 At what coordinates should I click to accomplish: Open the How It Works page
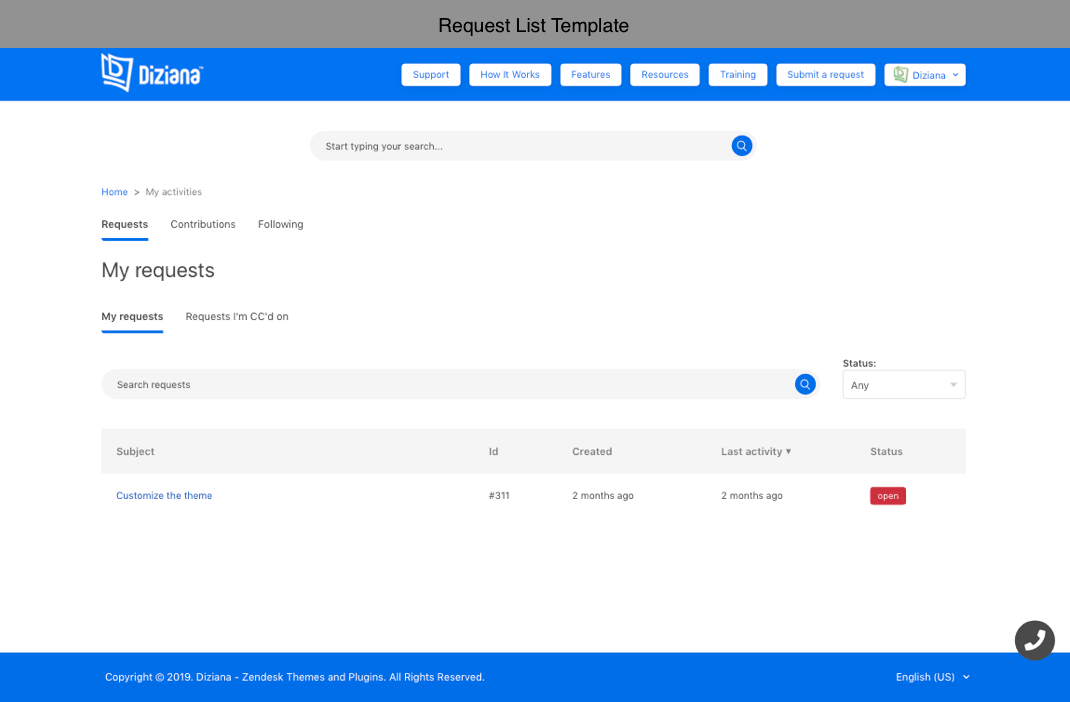click(x=510, y=75)
